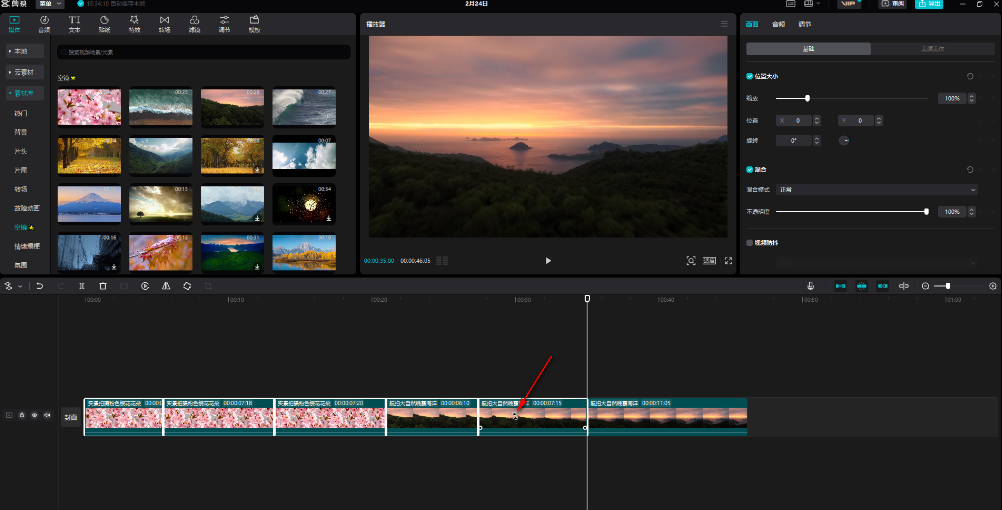This screenshot has width=1002, height=510.
Task: Uncheck the Blend (混合) checkbox
Action: tap(750, 169)
